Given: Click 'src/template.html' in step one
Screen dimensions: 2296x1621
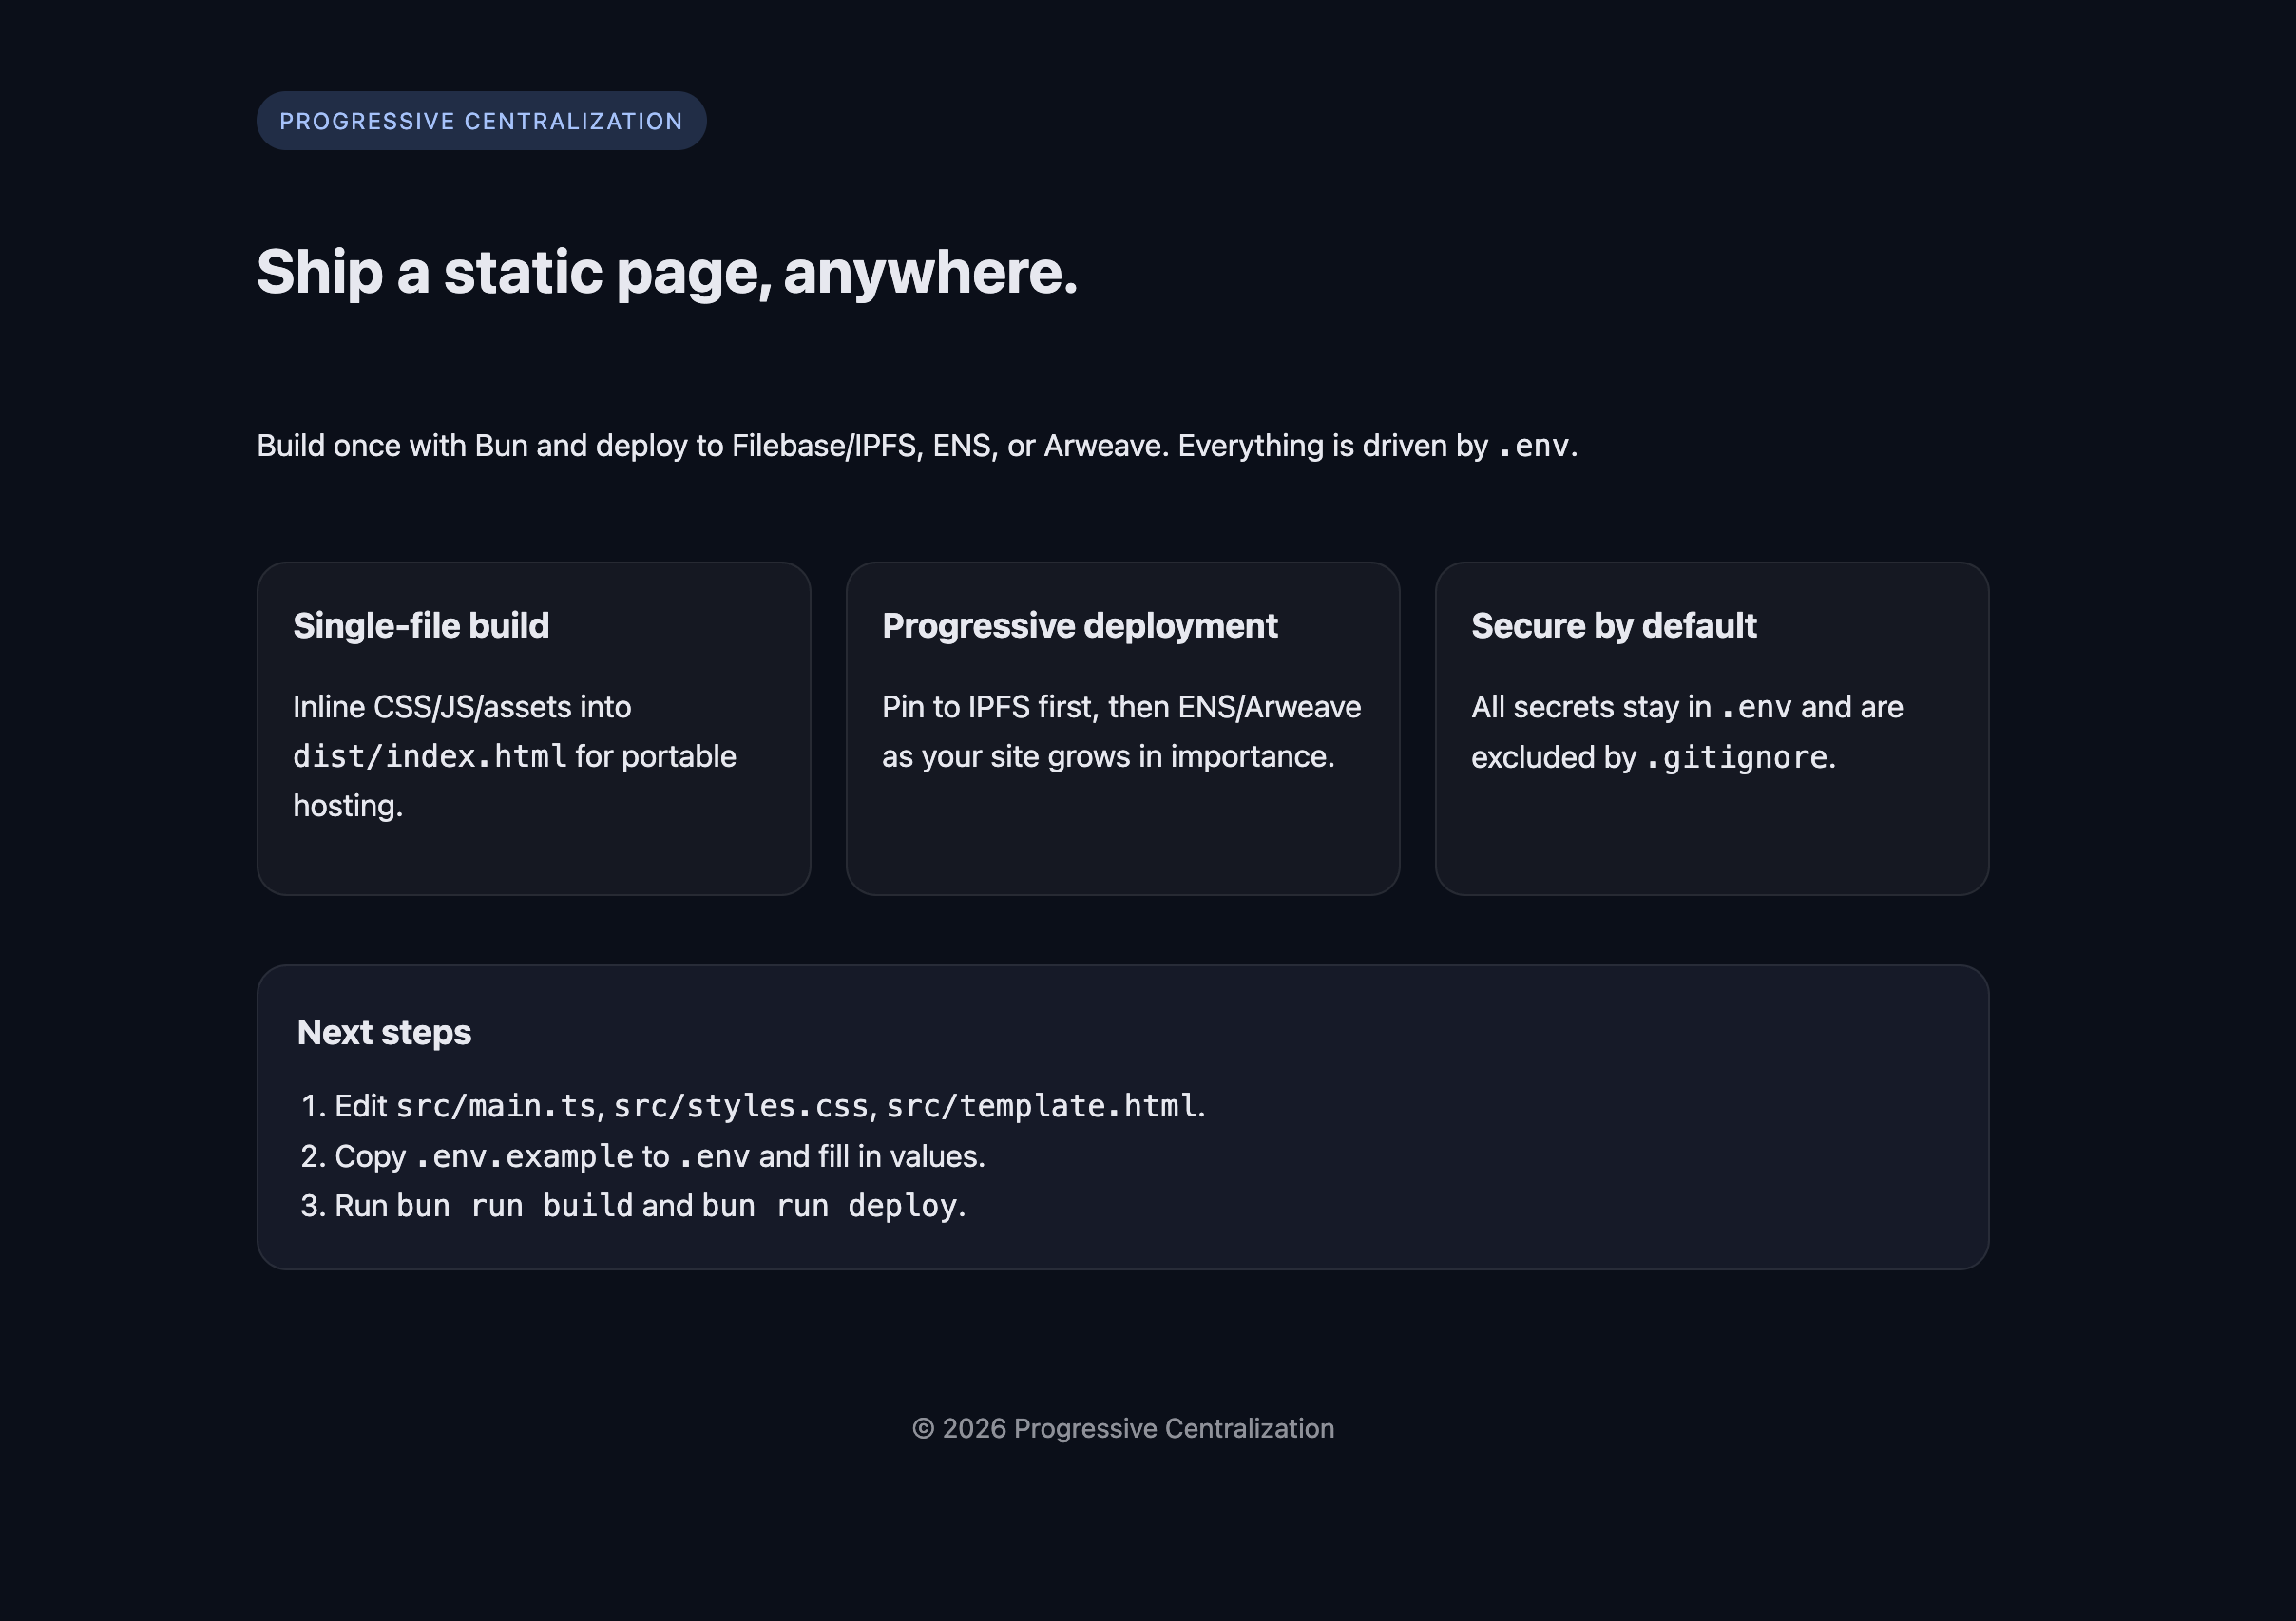Looking at the screenshot, I should 1040,1106.
